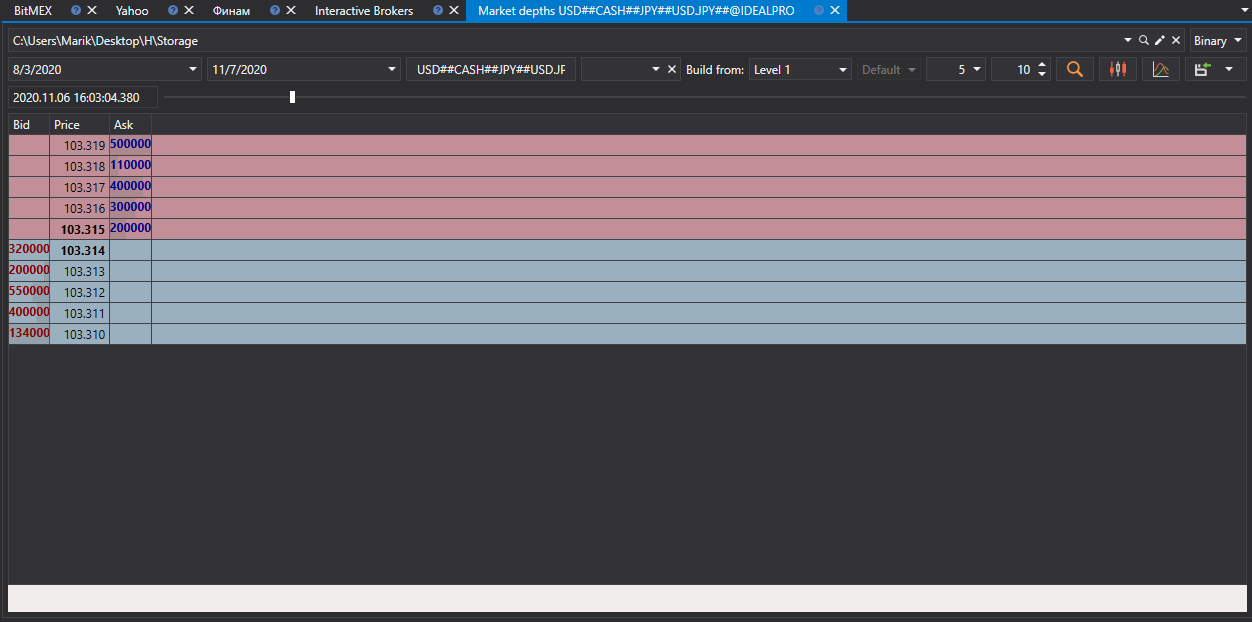The height and width of the screenshot is (622, 1252).
Task: Close the Yahoo tab
Action: [x=189, y=11]
